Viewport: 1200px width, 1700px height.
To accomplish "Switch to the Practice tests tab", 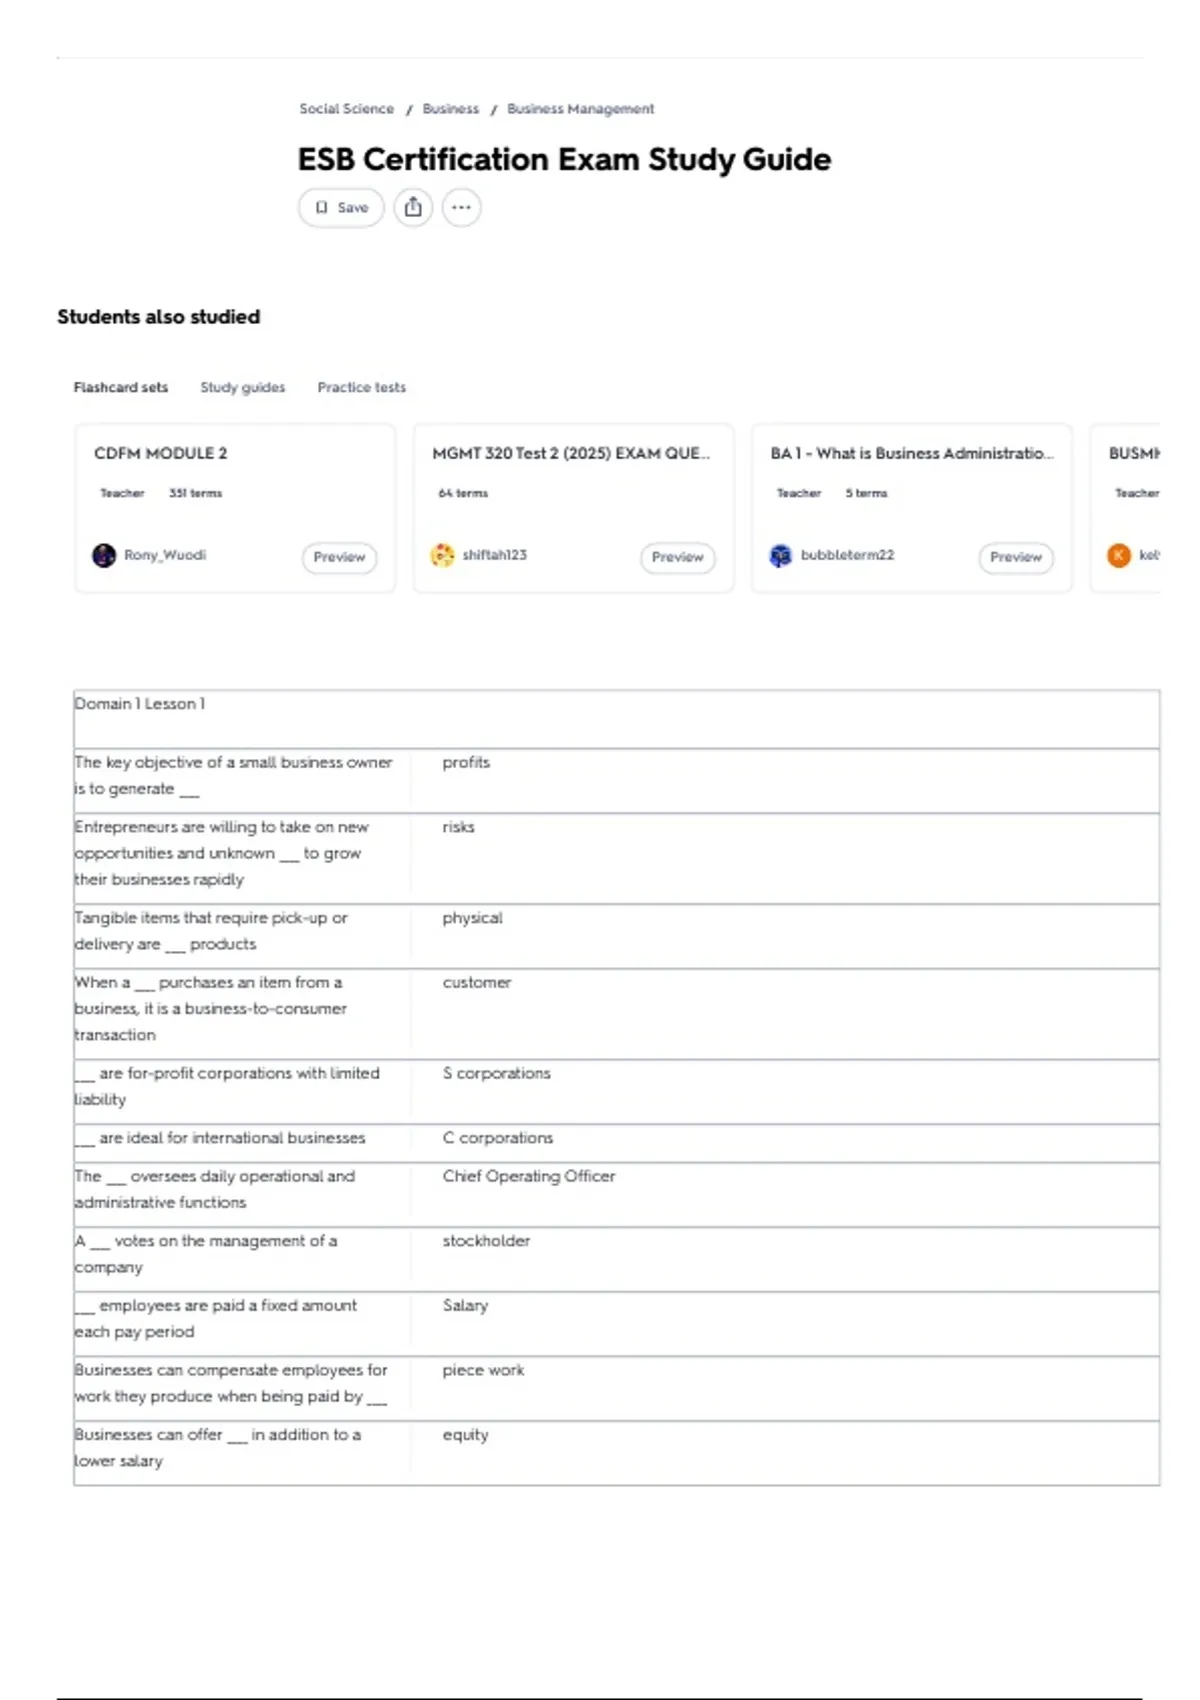I will pyautogui.click(x=362, y=387).
